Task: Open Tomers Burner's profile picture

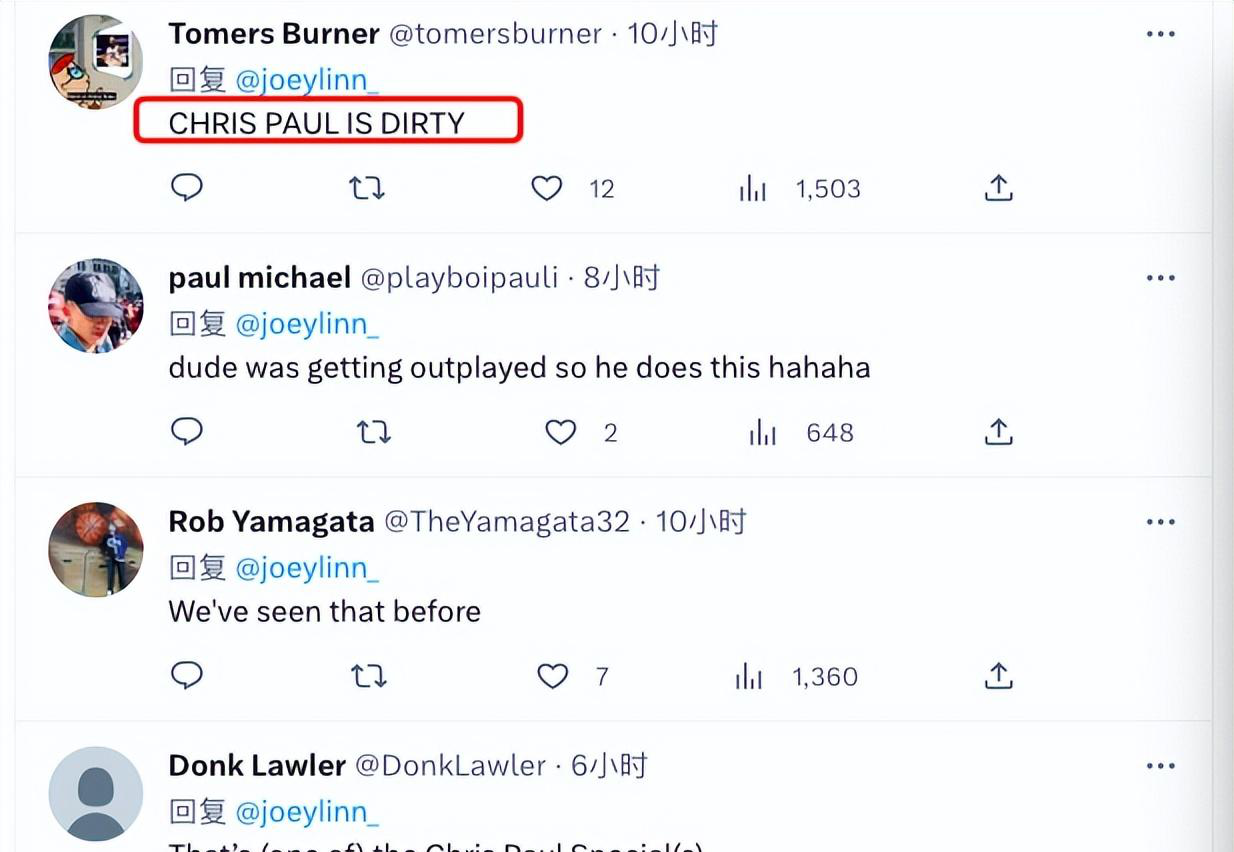Action: point(96,62)
